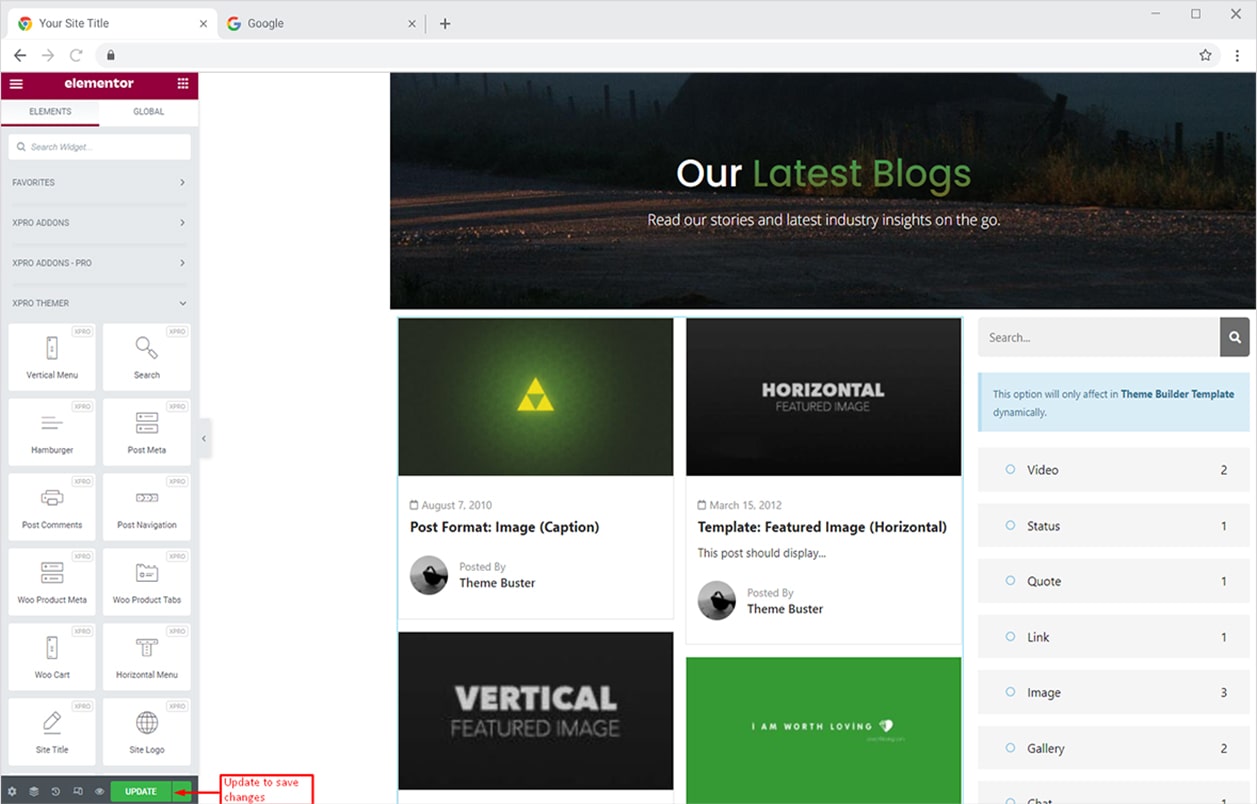Click Theme Buster author under Featured Image (Horizontal) post
1257x804 pixels.
coord(785,609)
